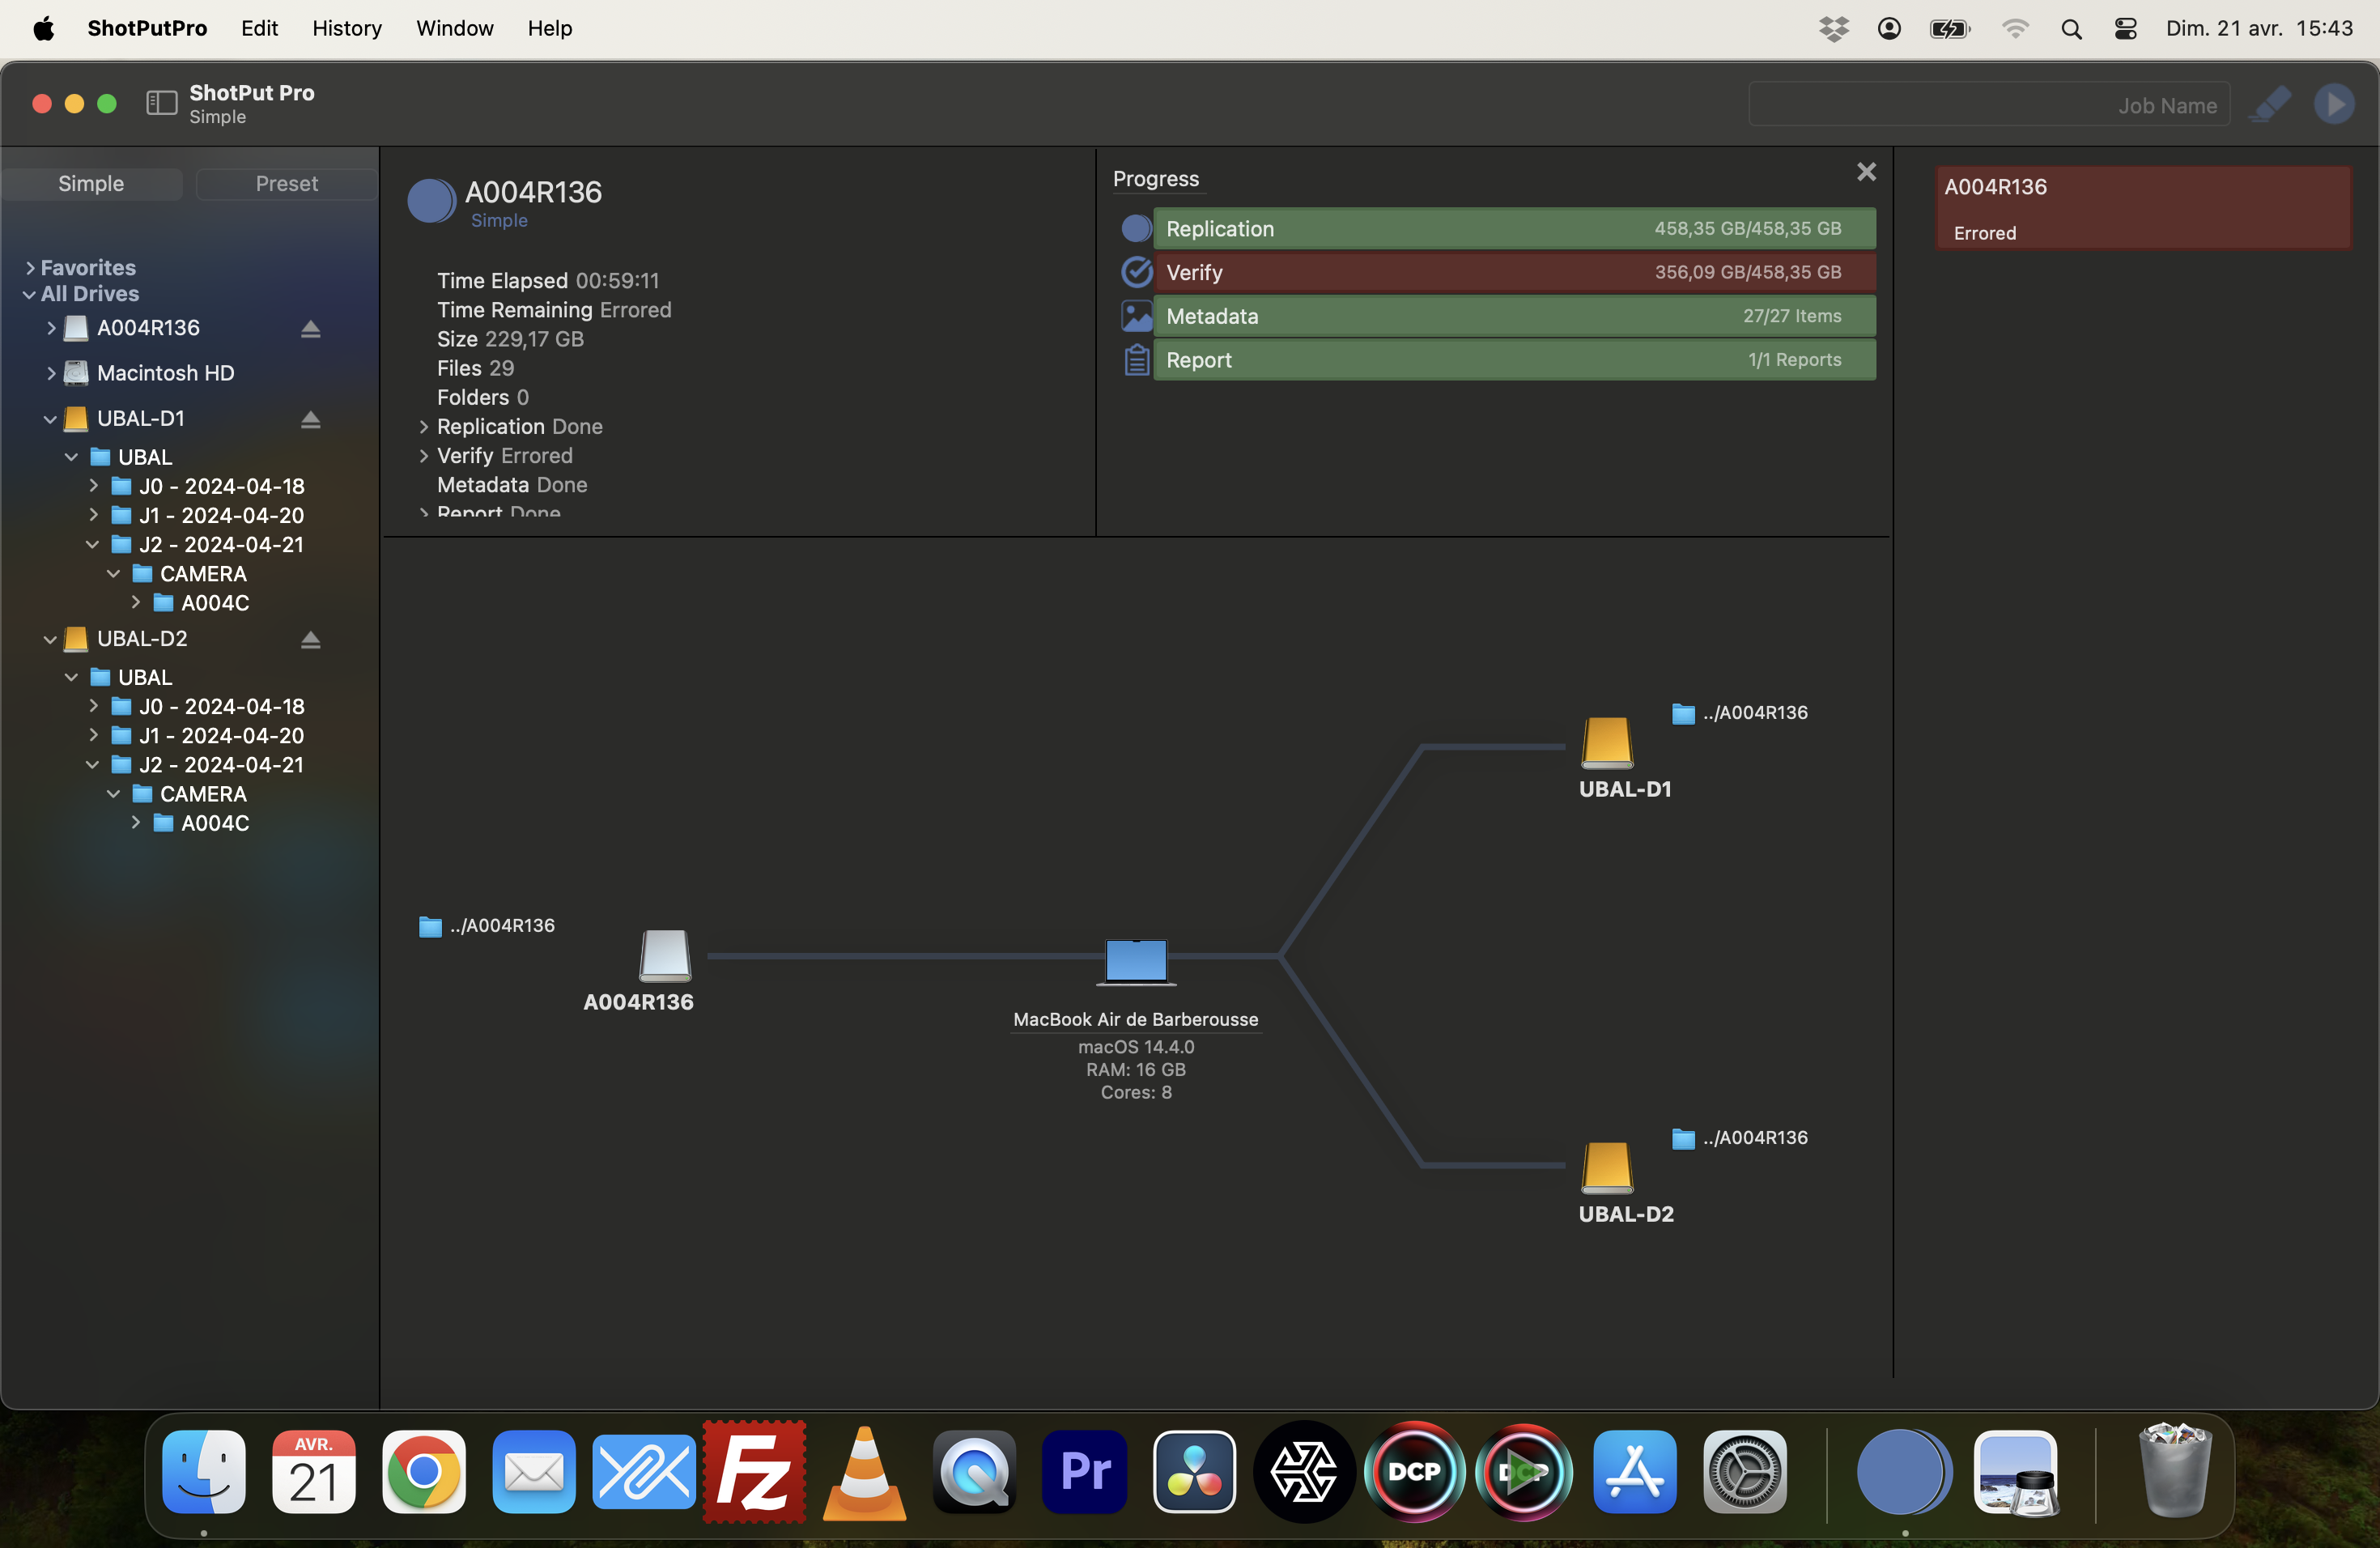Expand J1 - 2024-04-20 under UBAL-D2

[x=93, y=735]
